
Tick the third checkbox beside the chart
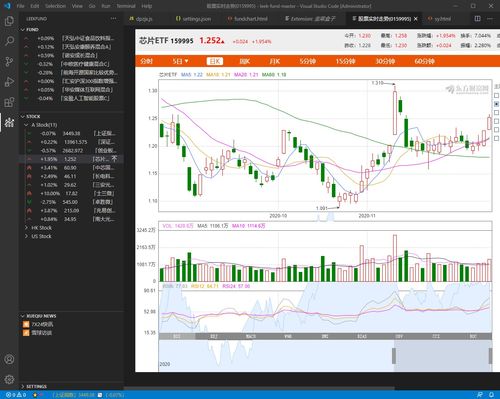(496, 113)
